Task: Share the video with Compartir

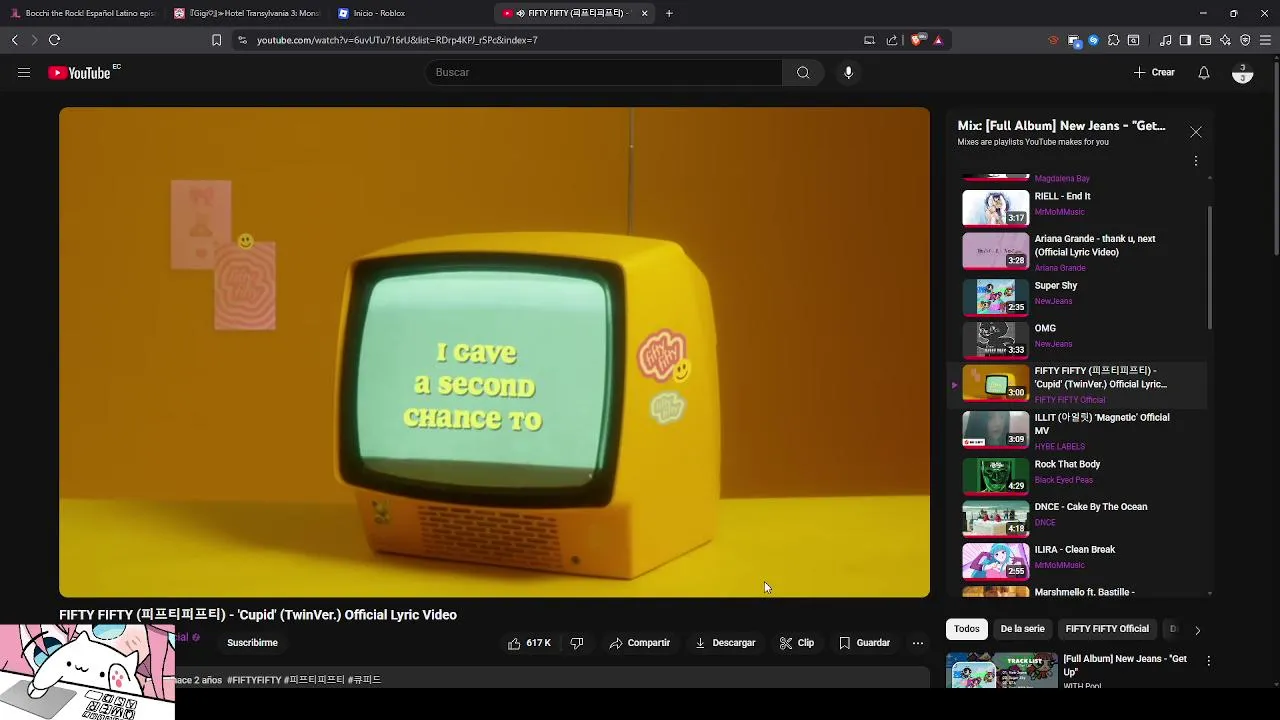Action: click(x=640, y=643)
